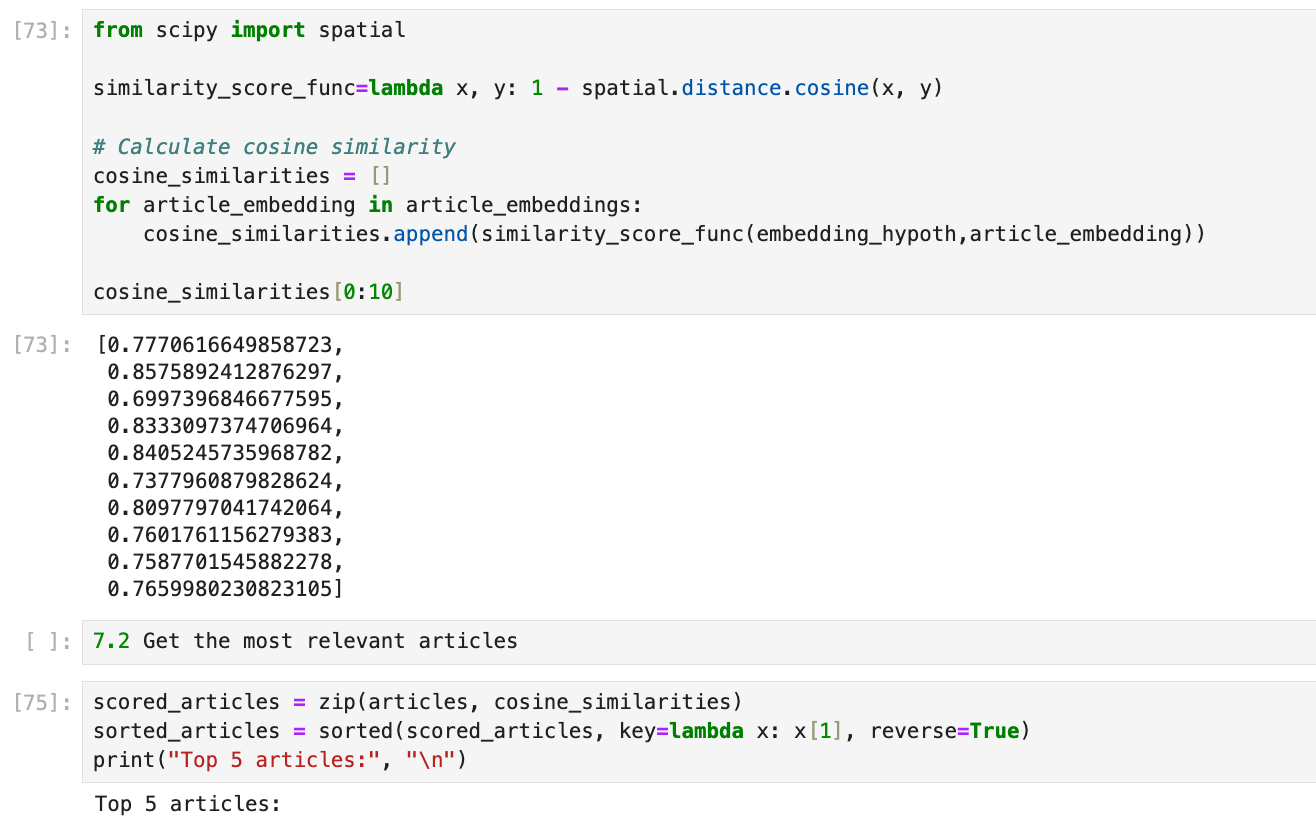Click the print("Top 5 articles:") line
The height and width of the screenshot is (826, 1316).
point(280,761)
